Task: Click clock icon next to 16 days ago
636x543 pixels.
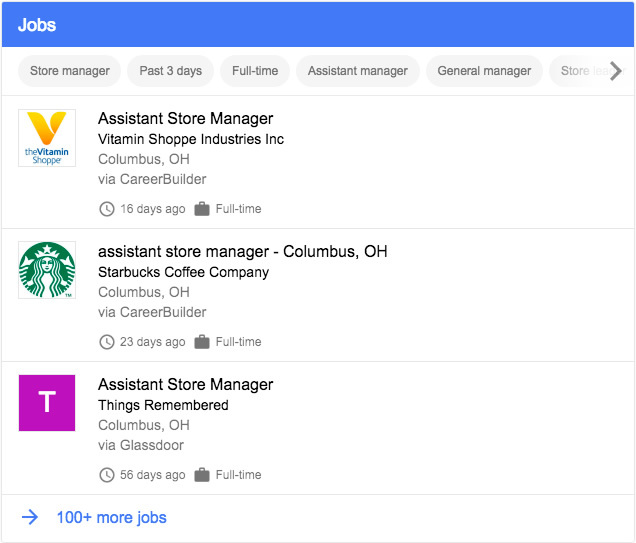Action: tap(107, 209)
